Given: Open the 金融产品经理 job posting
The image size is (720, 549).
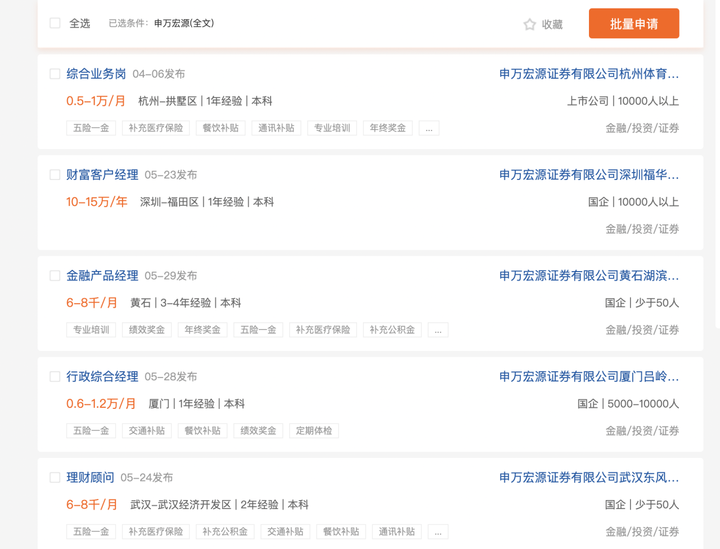Looking at the screenshot, I should click(x=102, y=276).
